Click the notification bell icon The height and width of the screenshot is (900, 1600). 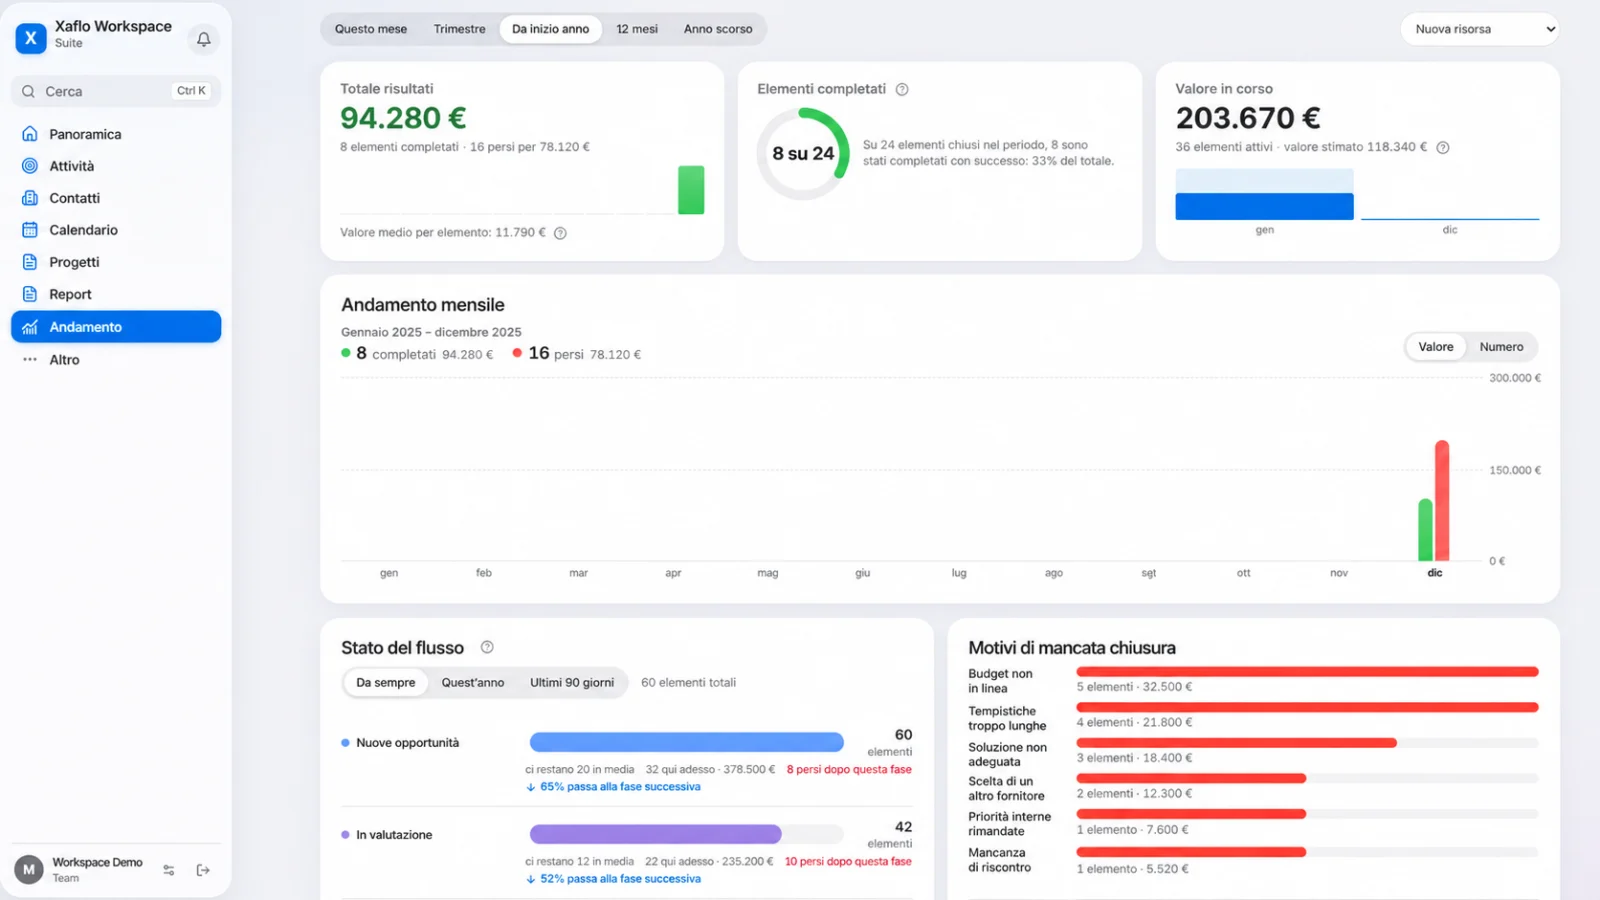(x=203, y=39)
